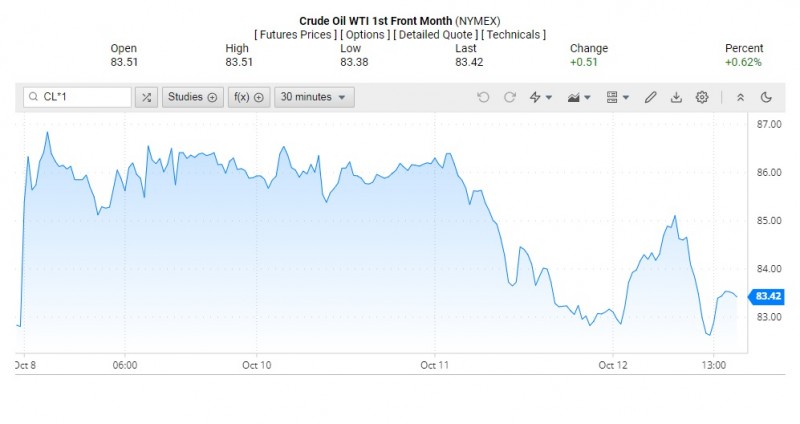This screenshot has height=424, width=800.
Task: Open the drawing pencil tool
Action: tap(651, 97)
